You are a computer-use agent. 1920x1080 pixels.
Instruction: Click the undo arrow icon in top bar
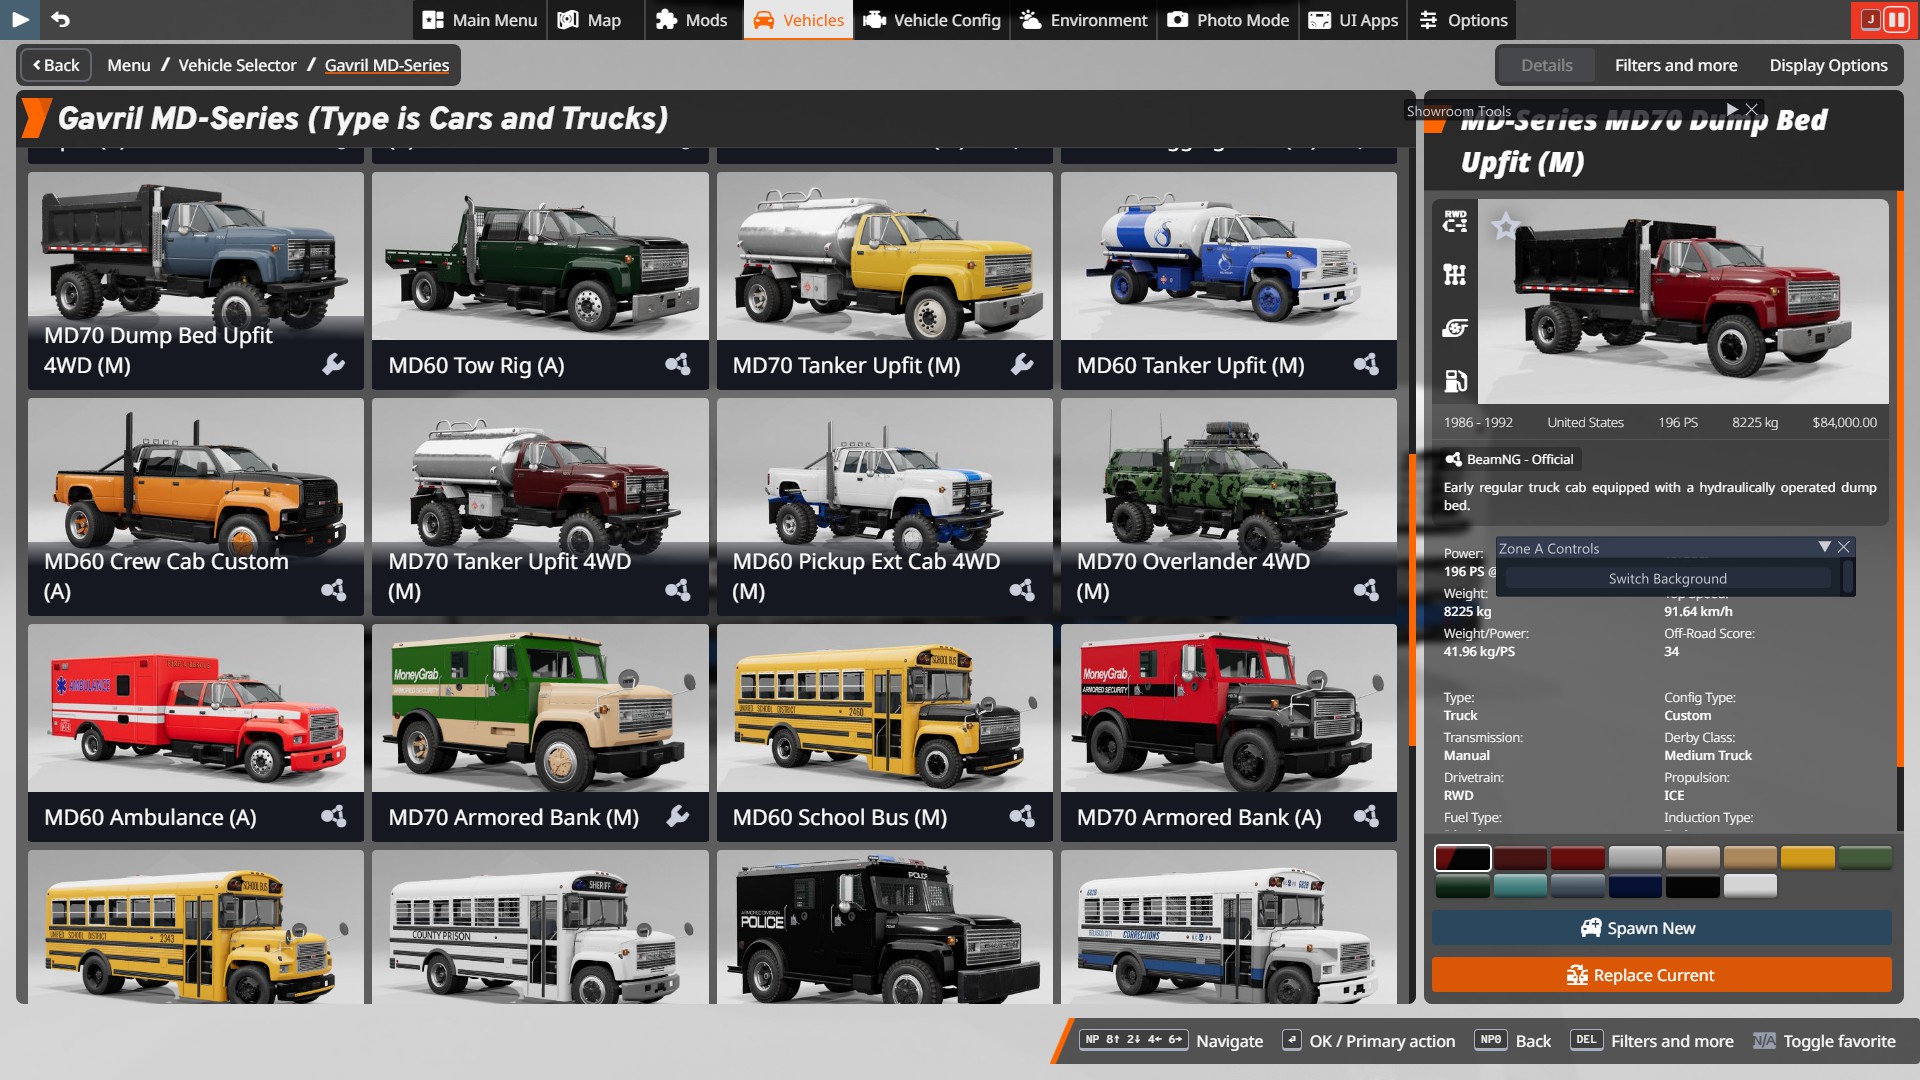60,19
